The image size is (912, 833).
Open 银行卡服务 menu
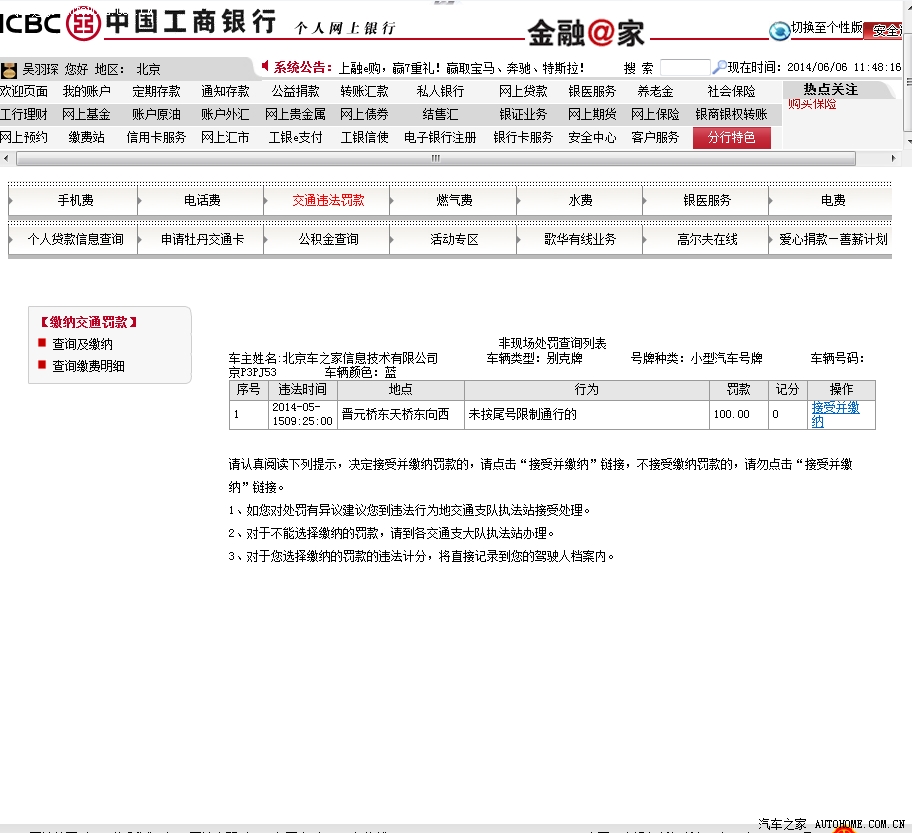tap(523, 137)
